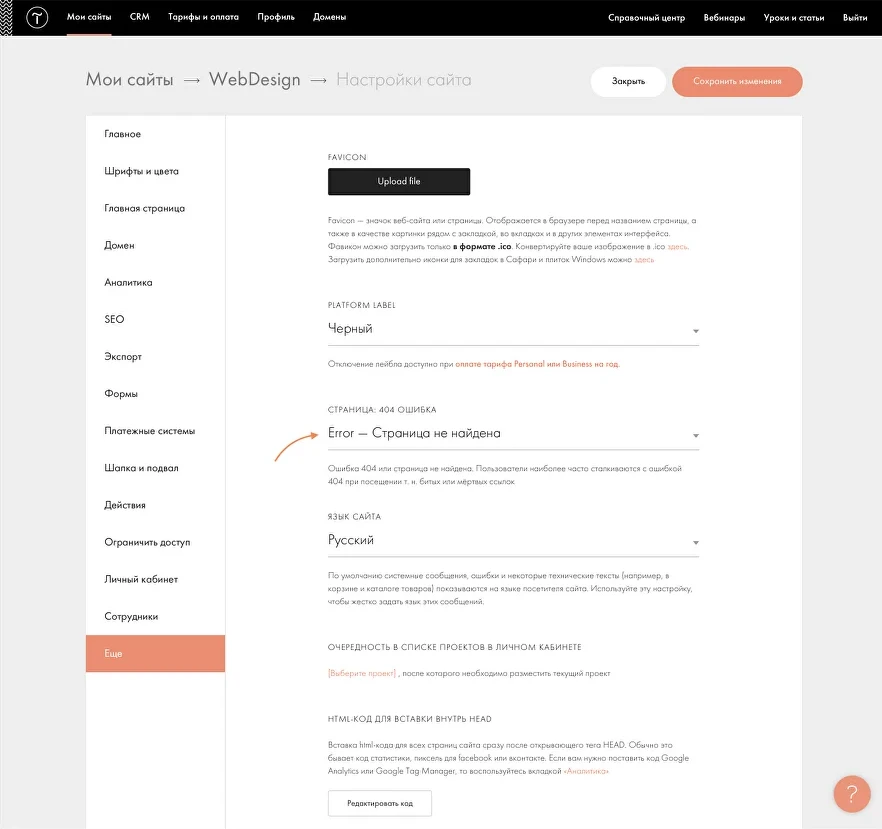Viewport: 882px width, 829px height.
Task: Expand the Platform Label dropdown arrow
Action: (695, 331)
